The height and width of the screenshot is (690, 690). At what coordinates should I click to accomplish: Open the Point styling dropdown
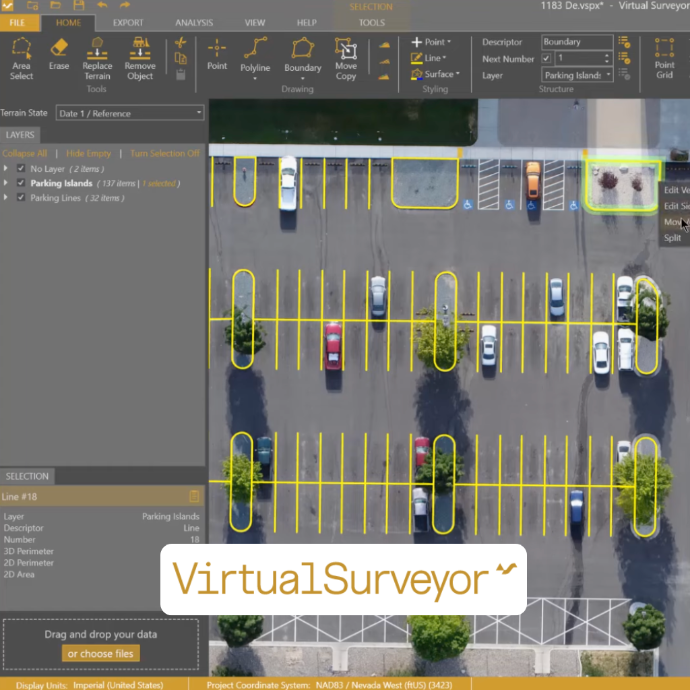tap(449, 42)
